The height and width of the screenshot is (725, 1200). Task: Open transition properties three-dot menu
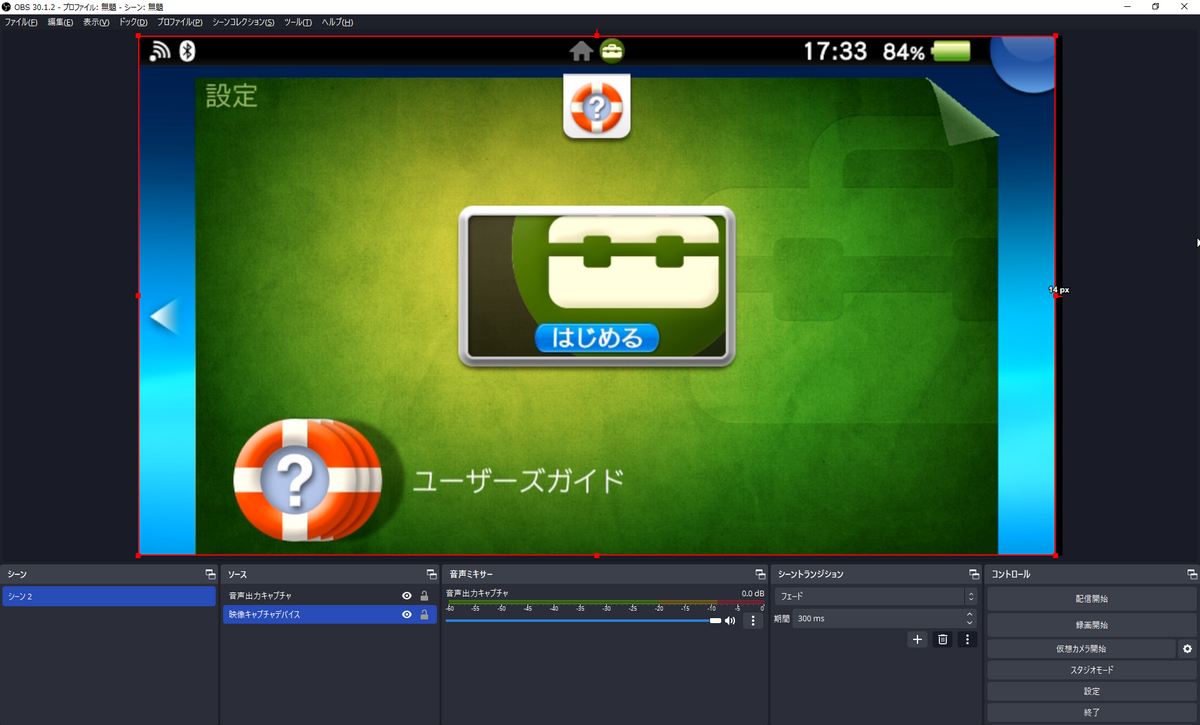(x=966, y=639)
